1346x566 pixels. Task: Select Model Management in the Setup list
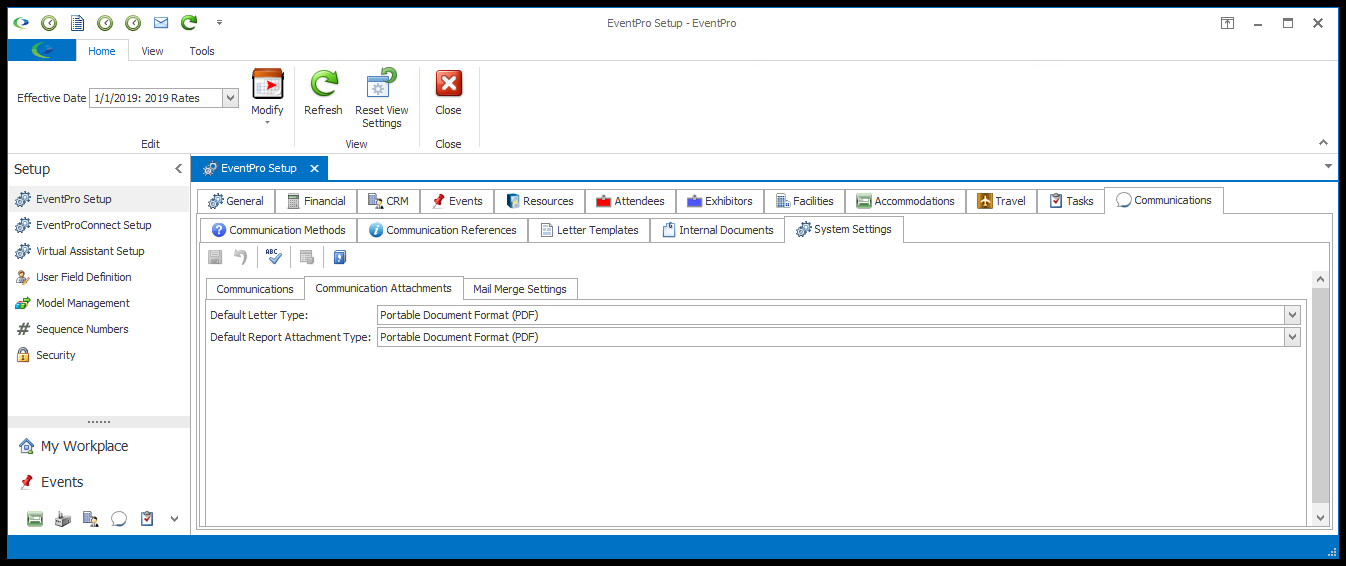(98, 303)
